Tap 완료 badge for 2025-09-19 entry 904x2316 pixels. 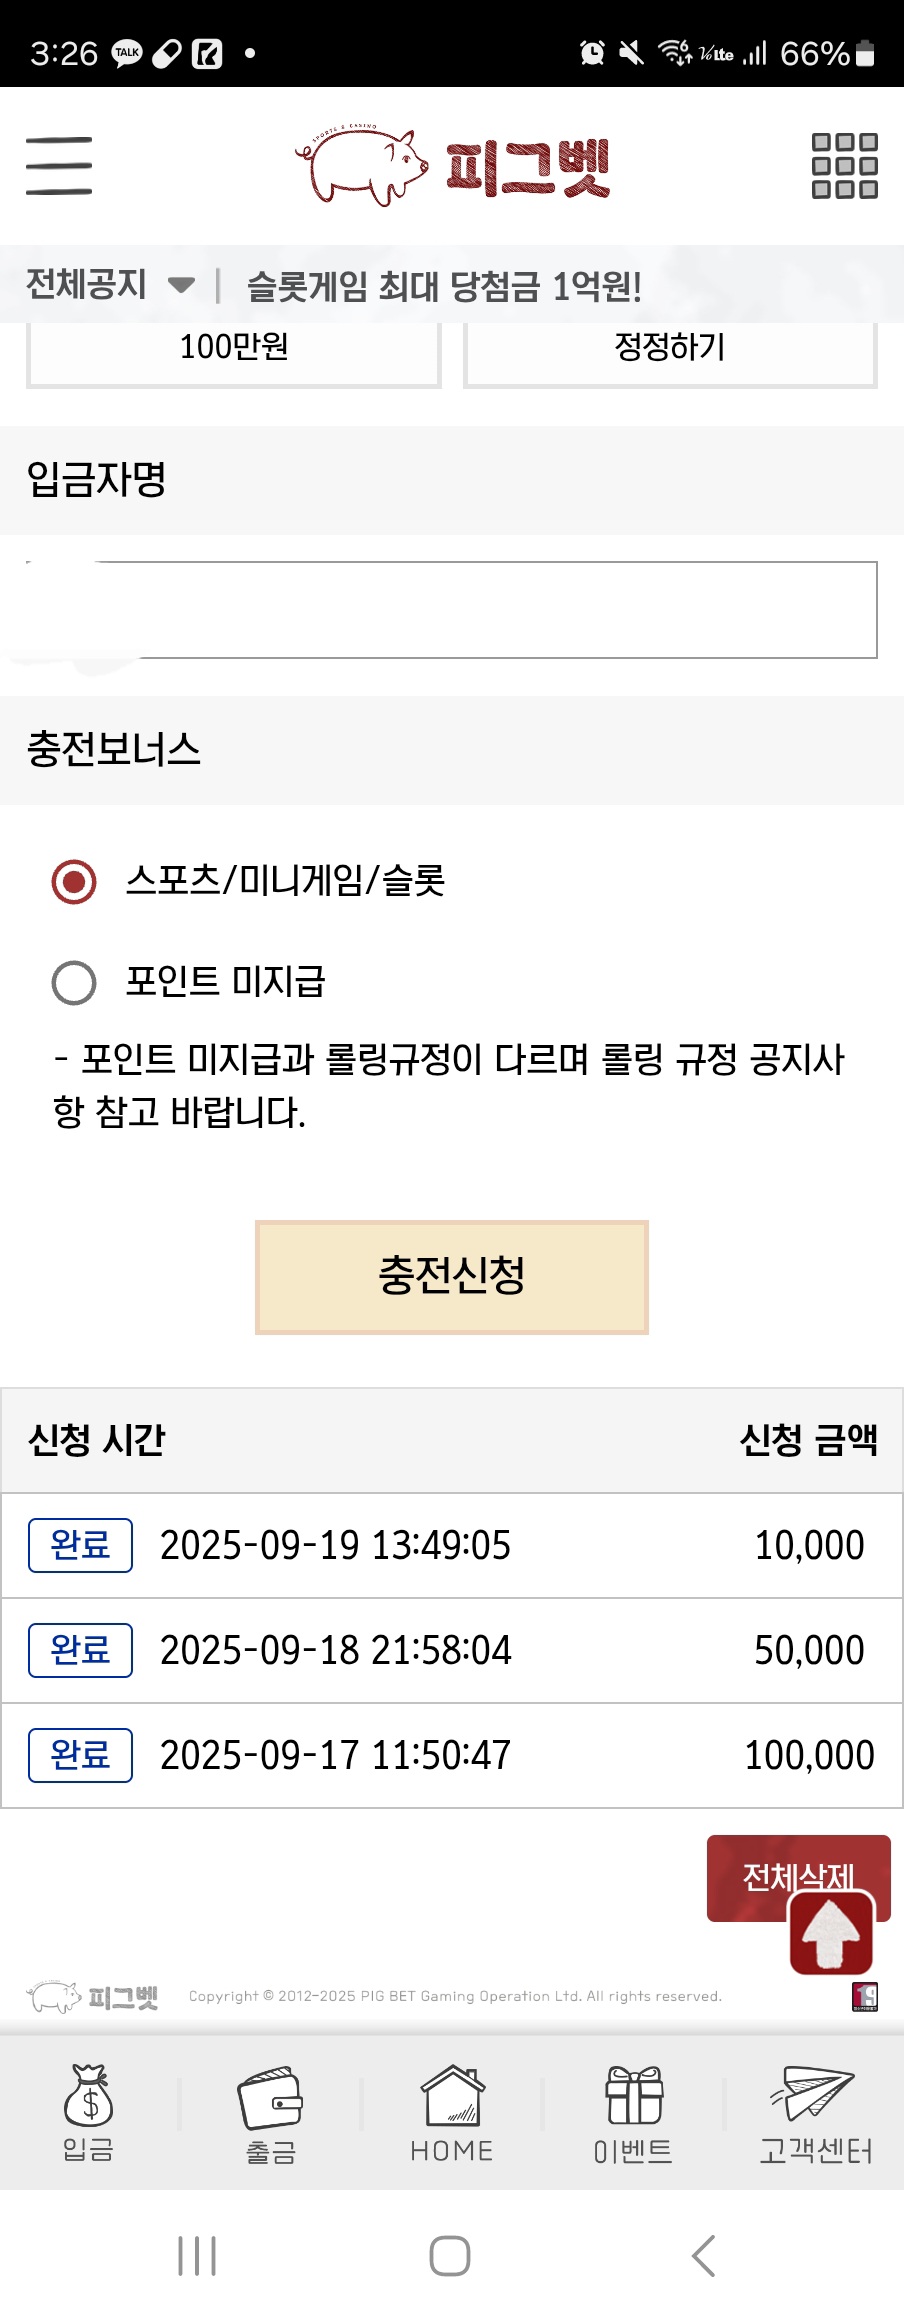coord(80,1545)
